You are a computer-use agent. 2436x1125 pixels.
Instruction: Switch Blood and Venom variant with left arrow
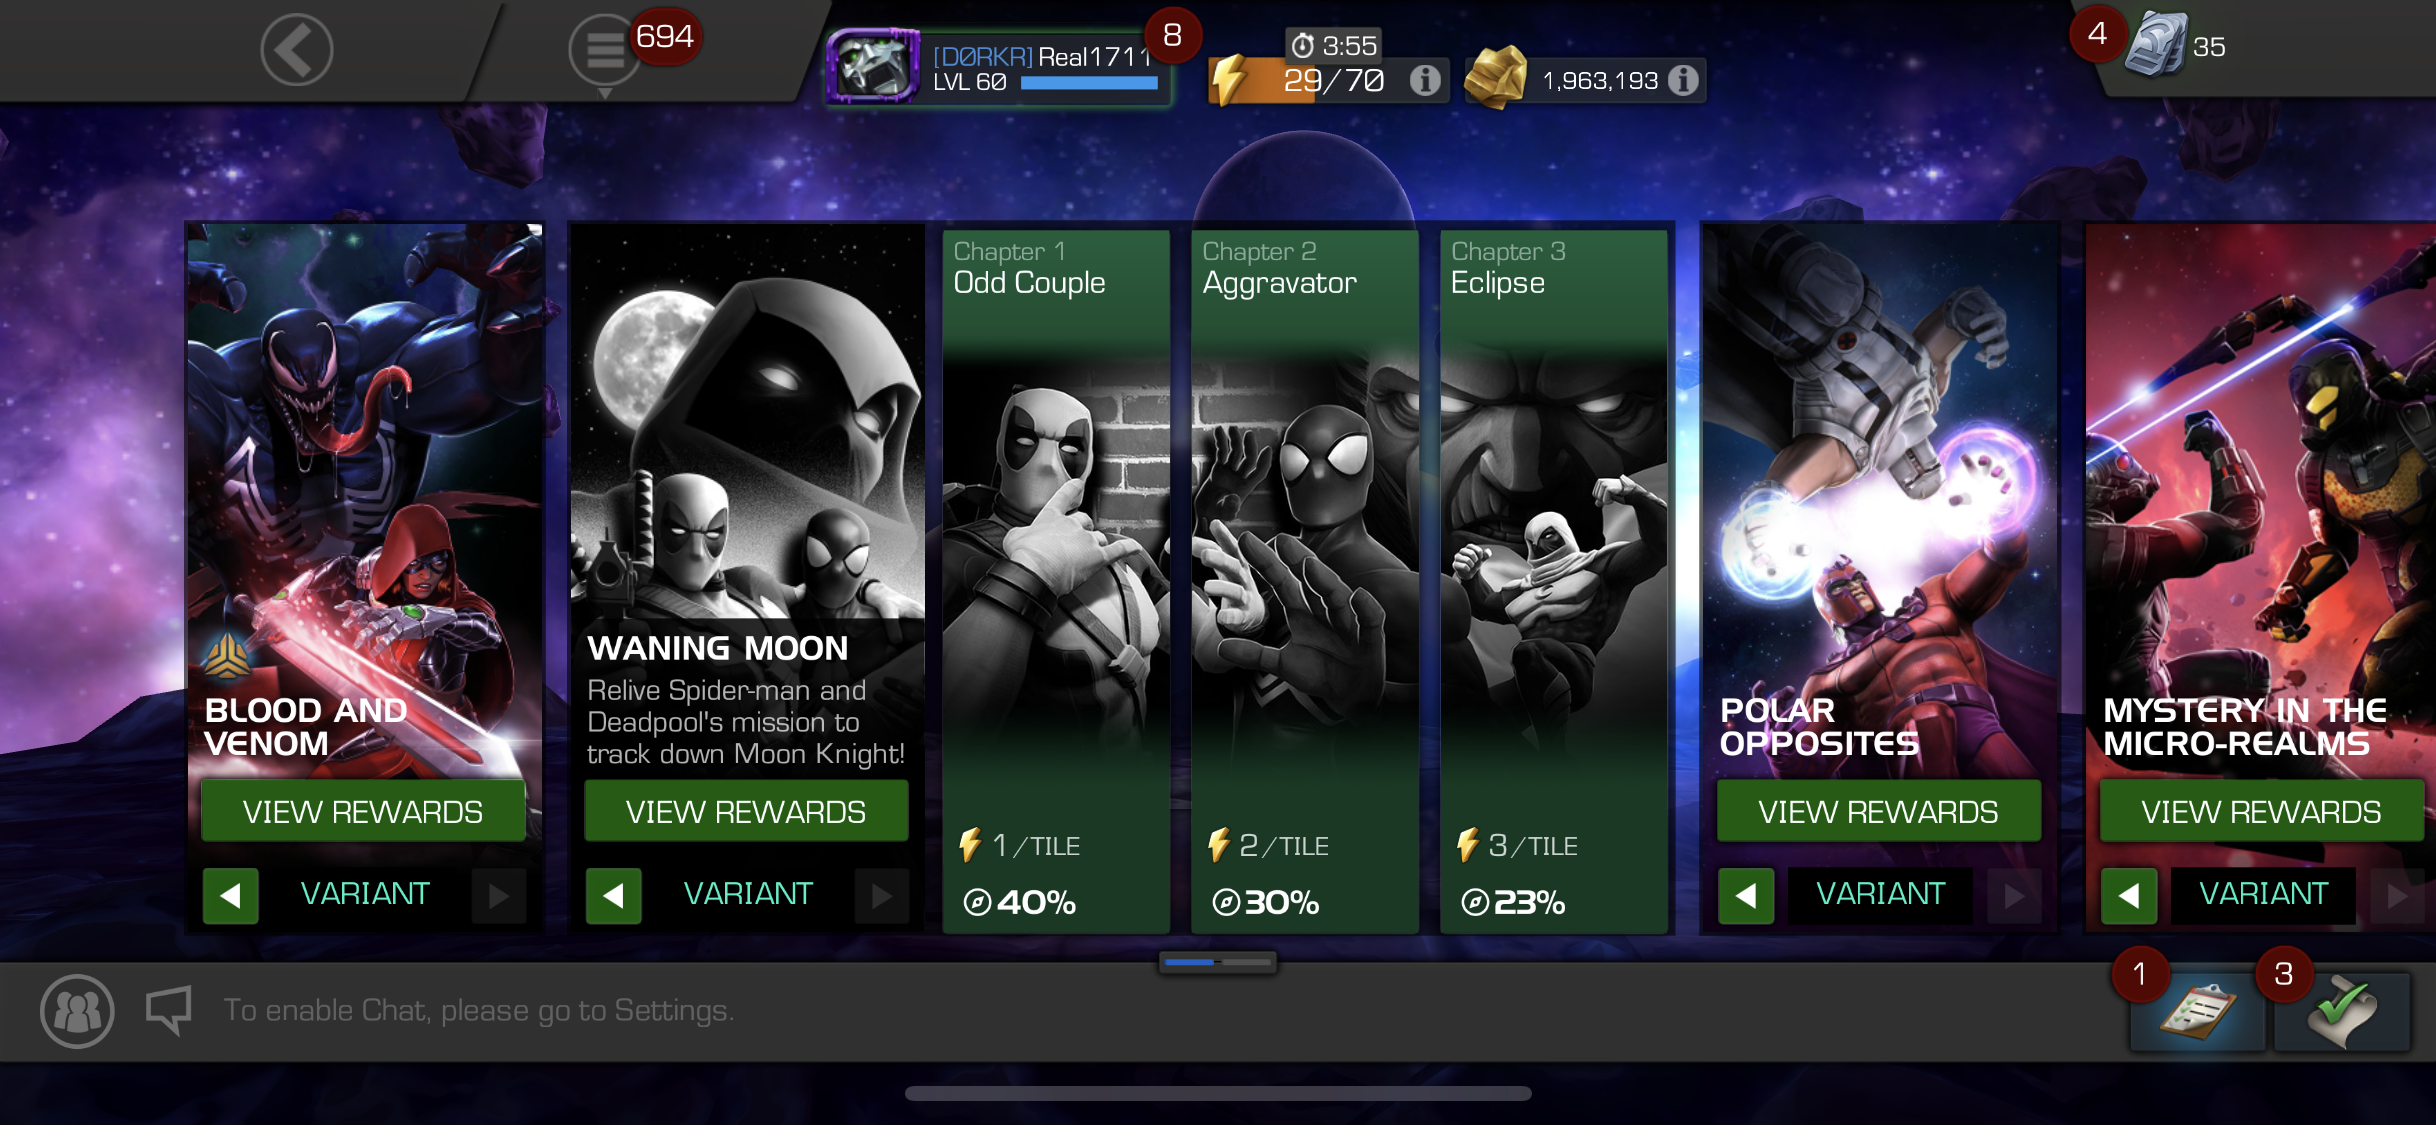231,895
